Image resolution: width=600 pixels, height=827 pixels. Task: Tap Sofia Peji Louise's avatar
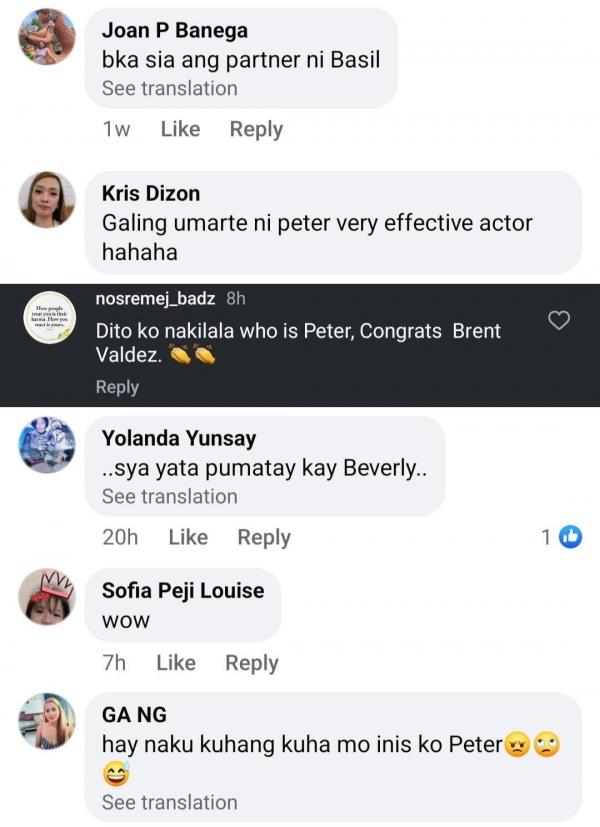[x=47, y=597]
